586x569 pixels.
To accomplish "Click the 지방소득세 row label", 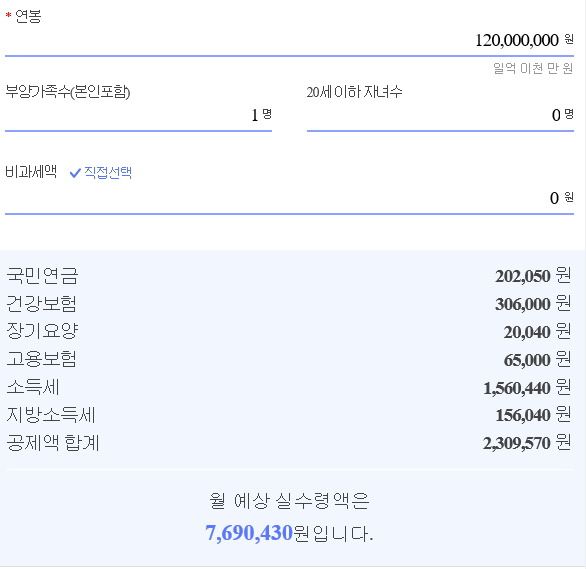I will tap(51, 415).
